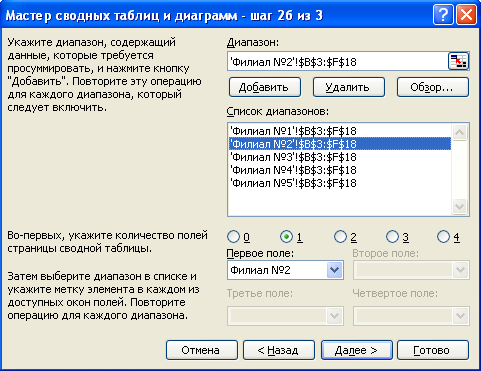Finish wizard with Готово button
The image size is (481, 371).
click(x=433, y=350)
